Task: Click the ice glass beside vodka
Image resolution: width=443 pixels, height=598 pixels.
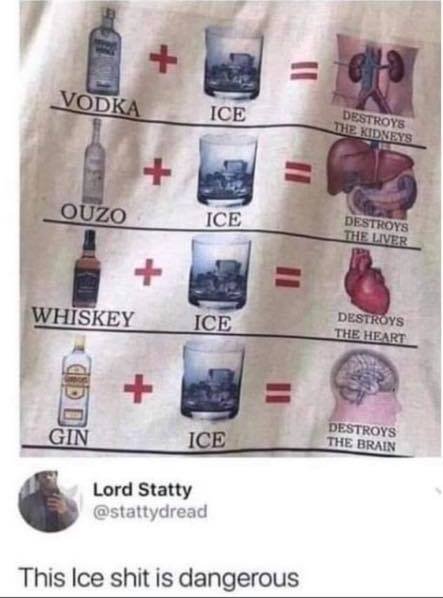Action: coord(233,63)
